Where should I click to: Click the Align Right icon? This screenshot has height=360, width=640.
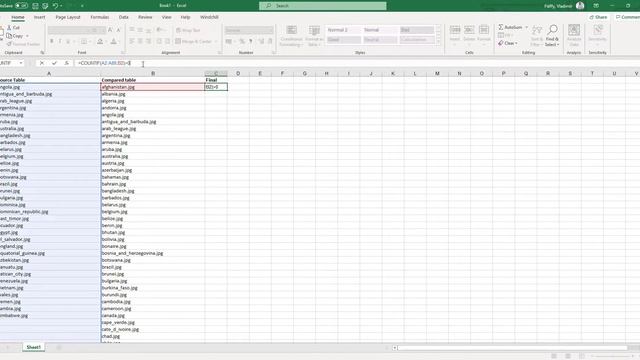coord(148,41)
